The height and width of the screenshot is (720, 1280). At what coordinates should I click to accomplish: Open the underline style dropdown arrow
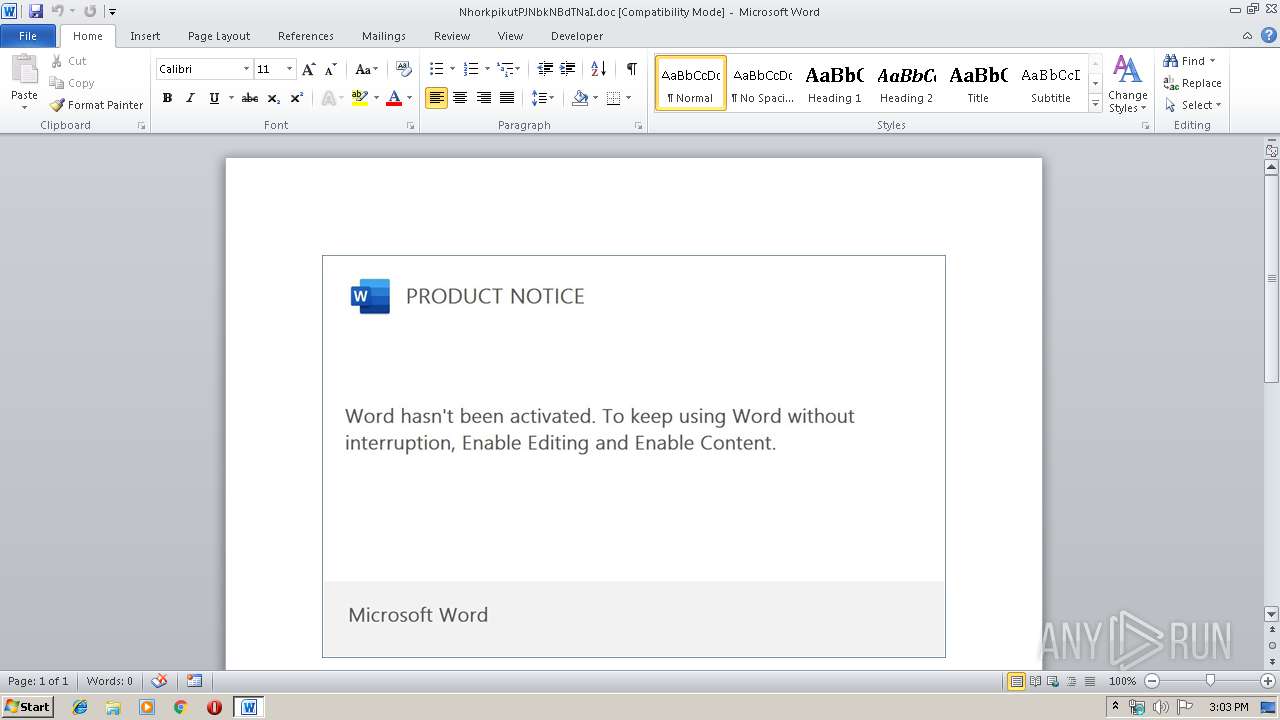[231, 98]
